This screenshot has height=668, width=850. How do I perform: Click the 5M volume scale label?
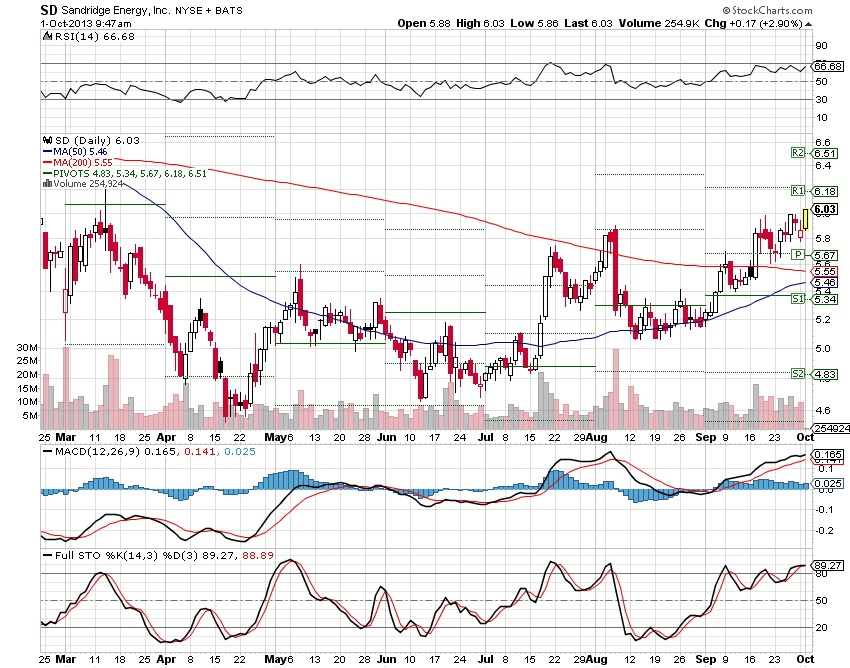[30, 416]
